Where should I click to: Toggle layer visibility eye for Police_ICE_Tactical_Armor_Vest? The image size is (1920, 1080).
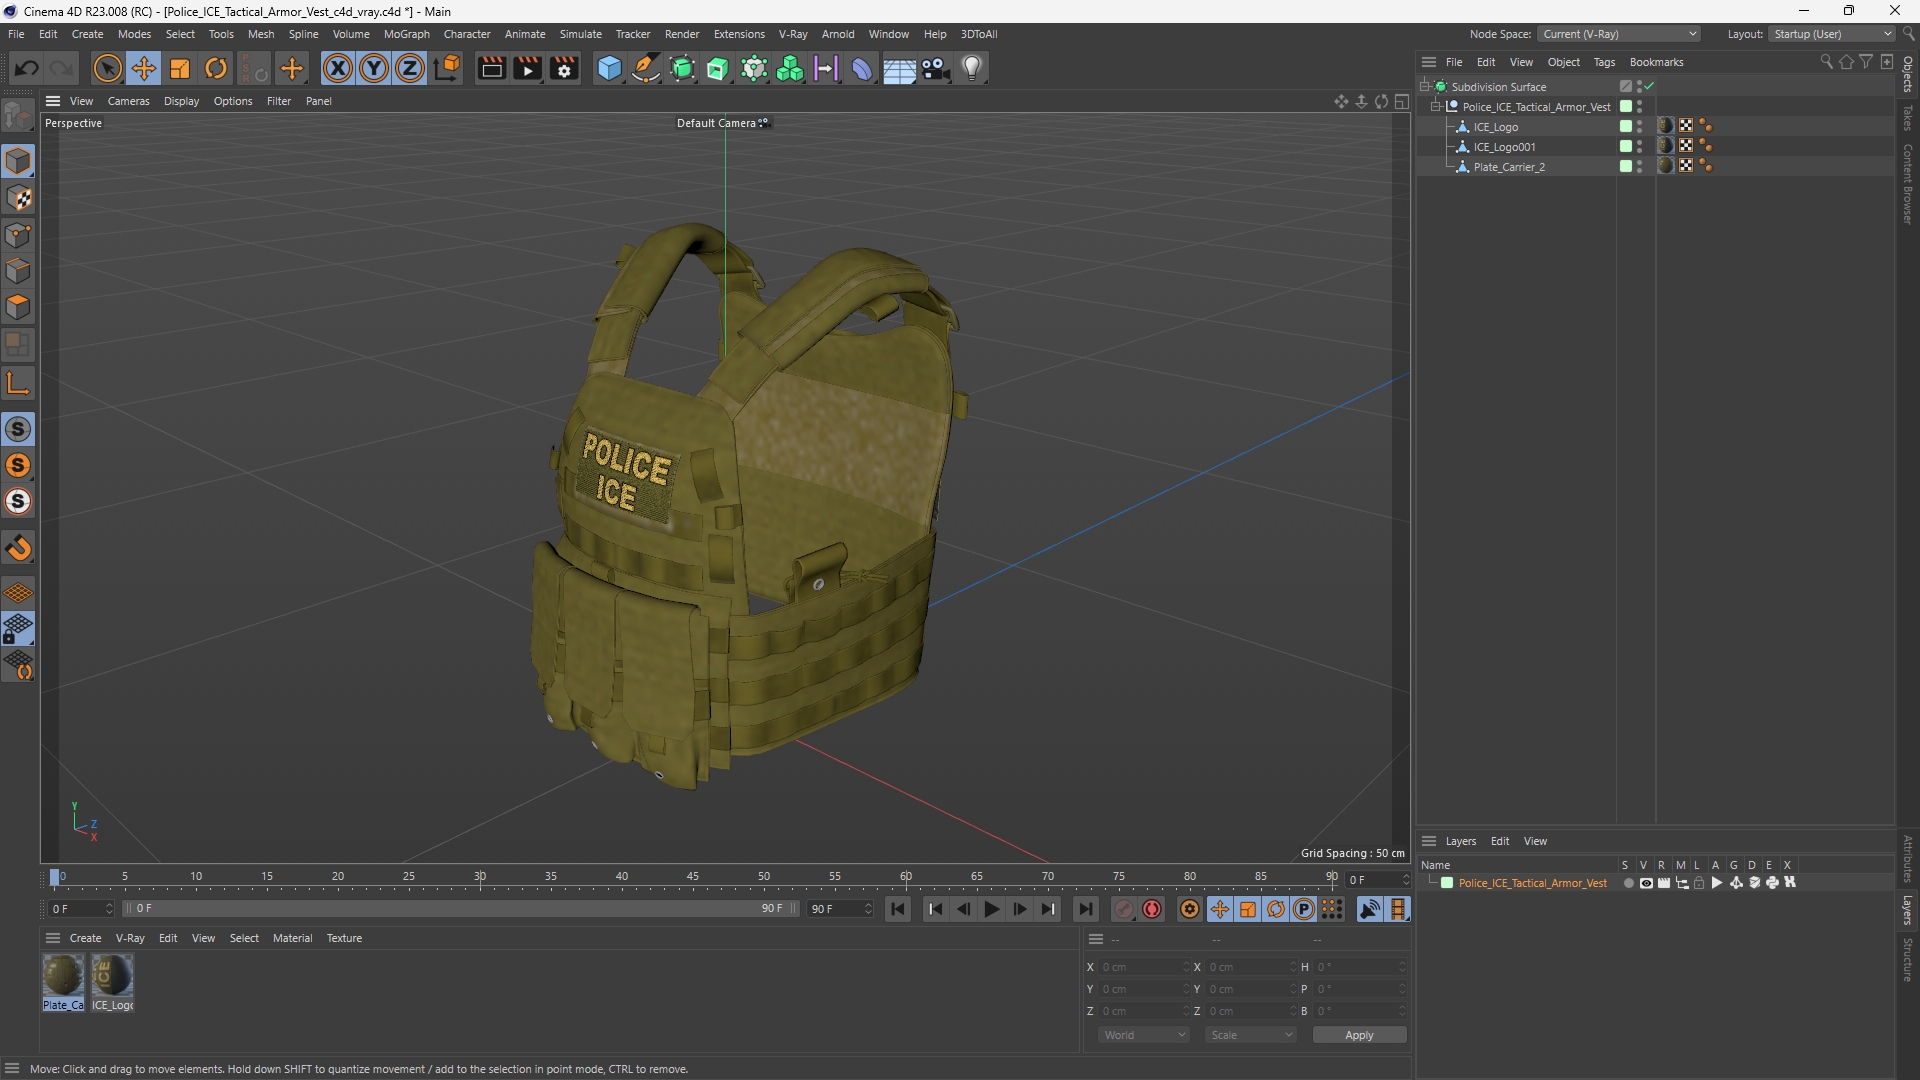(x=1646, y=883)
